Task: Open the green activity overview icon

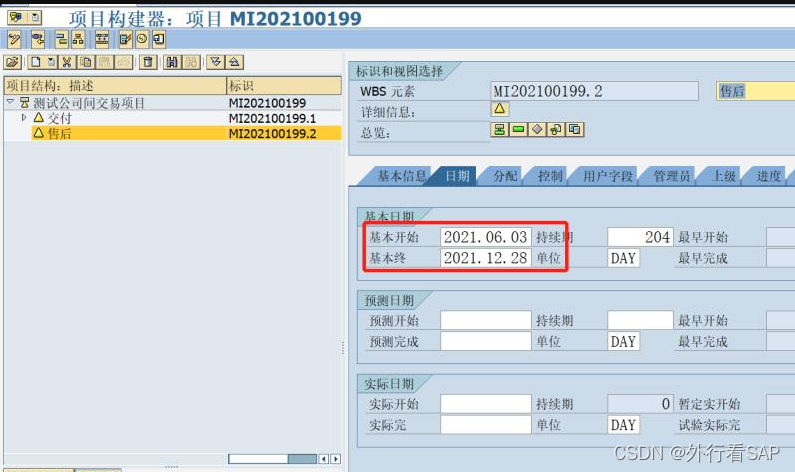Action: (518, 130)
